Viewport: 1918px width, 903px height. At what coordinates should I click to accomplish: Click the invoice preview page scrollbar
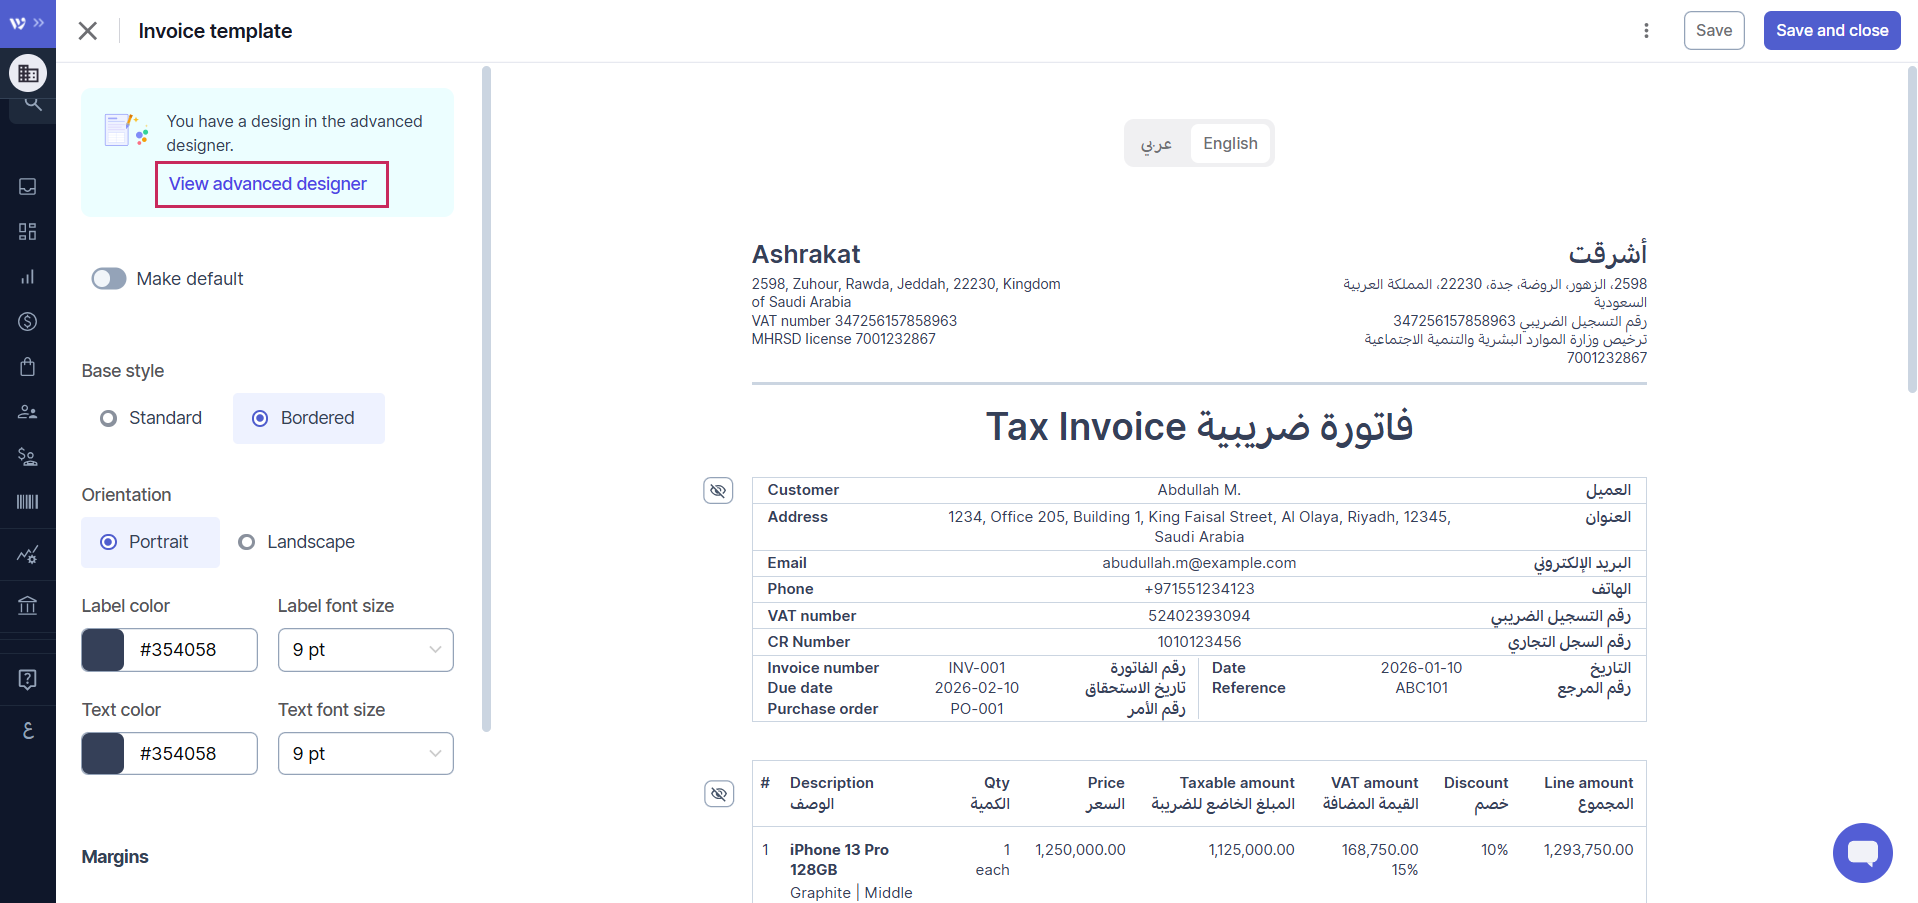1912,229
